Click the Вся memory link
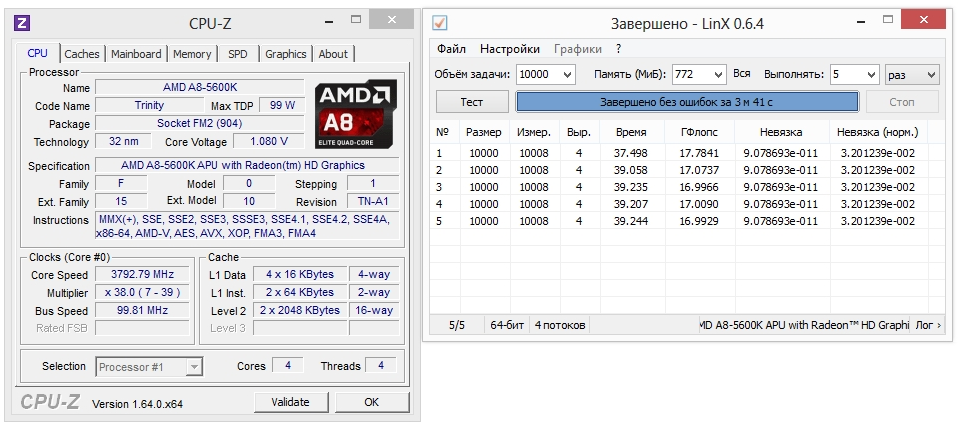Image resolution: width=958 pixels, height=425 pixels. tap(742, 74)
